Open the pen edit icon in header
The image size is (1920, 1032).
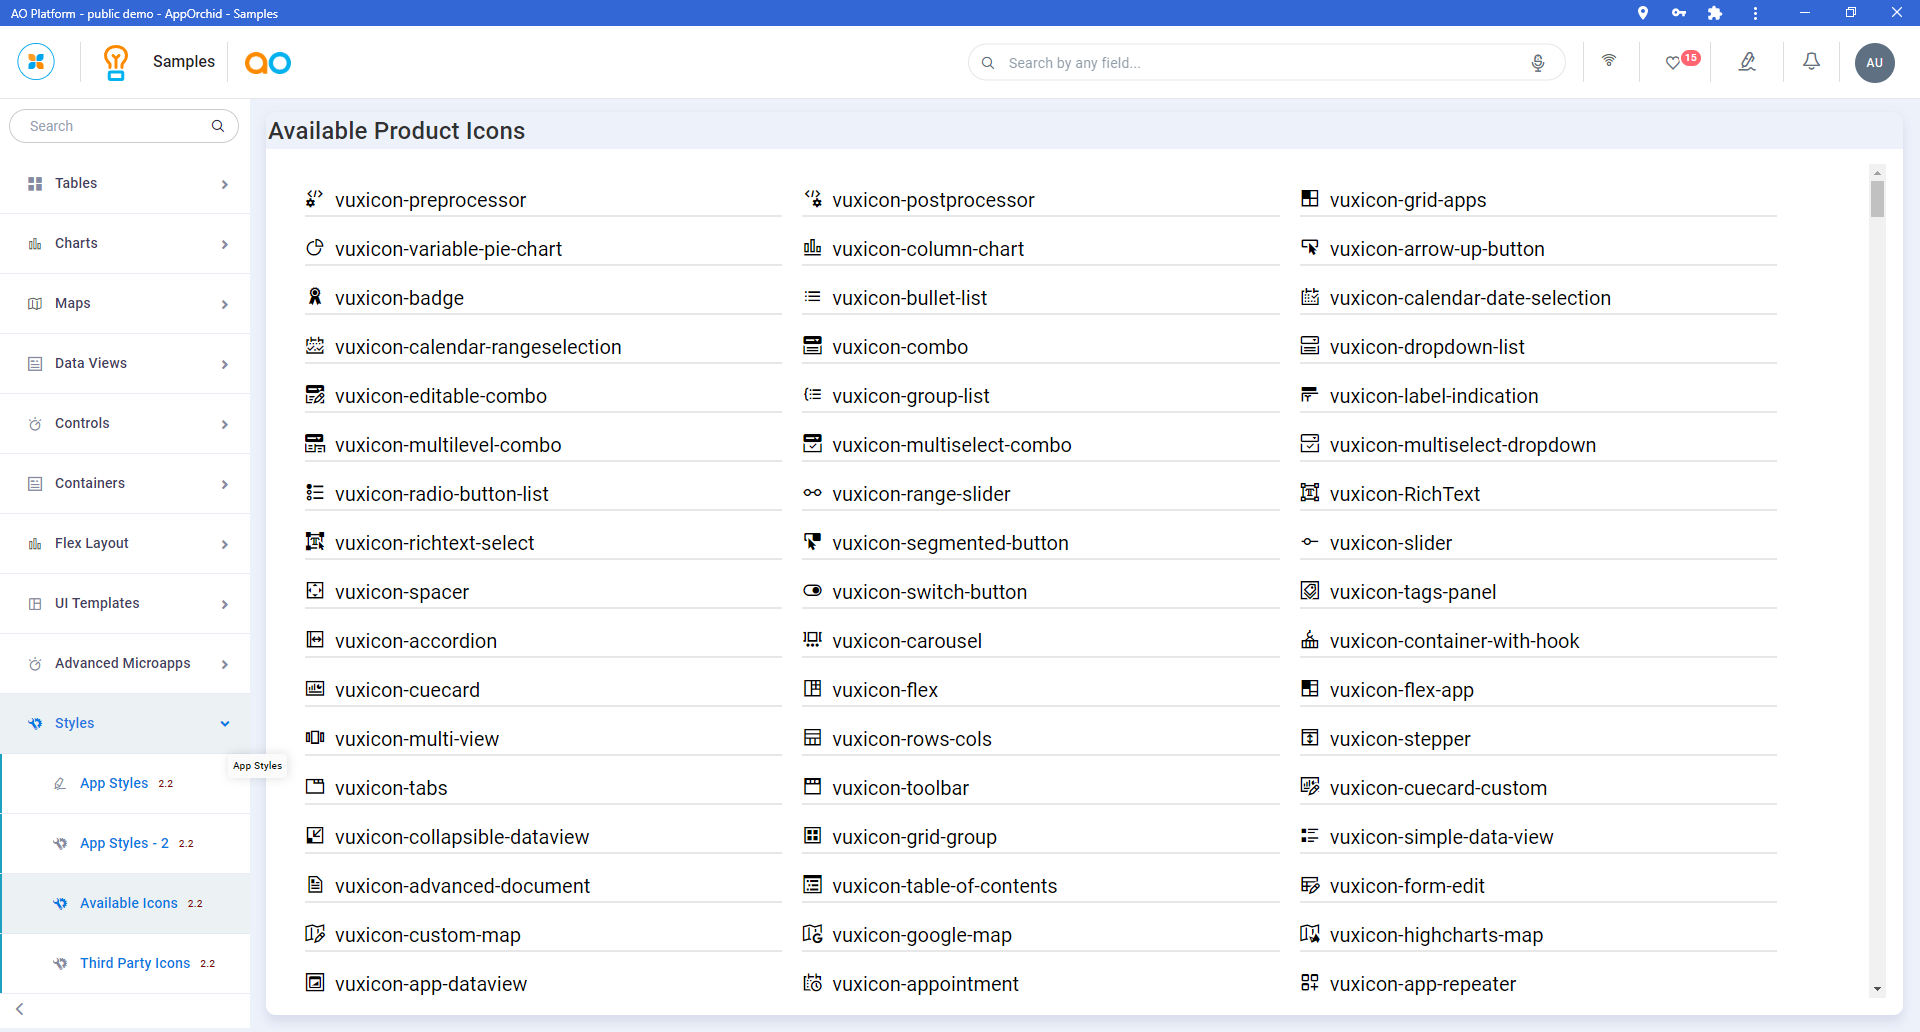[x=1747, y=62]
